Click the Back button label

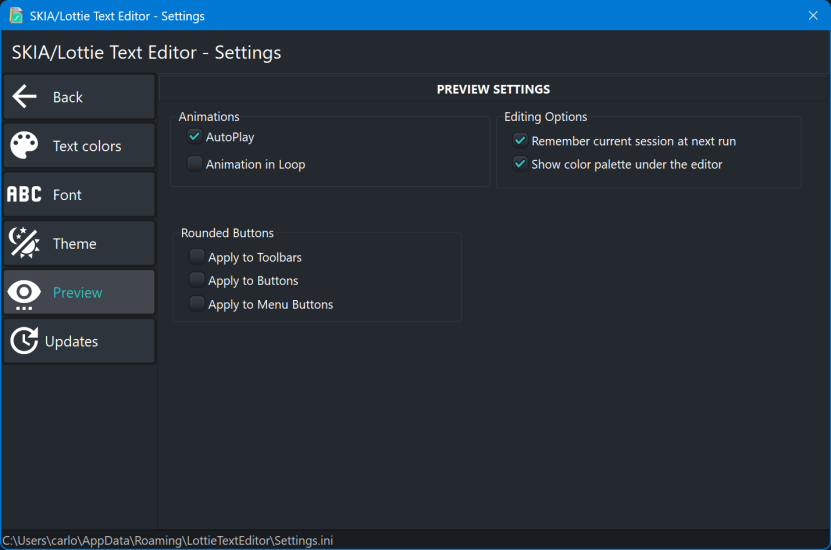(x=67, y=97)
